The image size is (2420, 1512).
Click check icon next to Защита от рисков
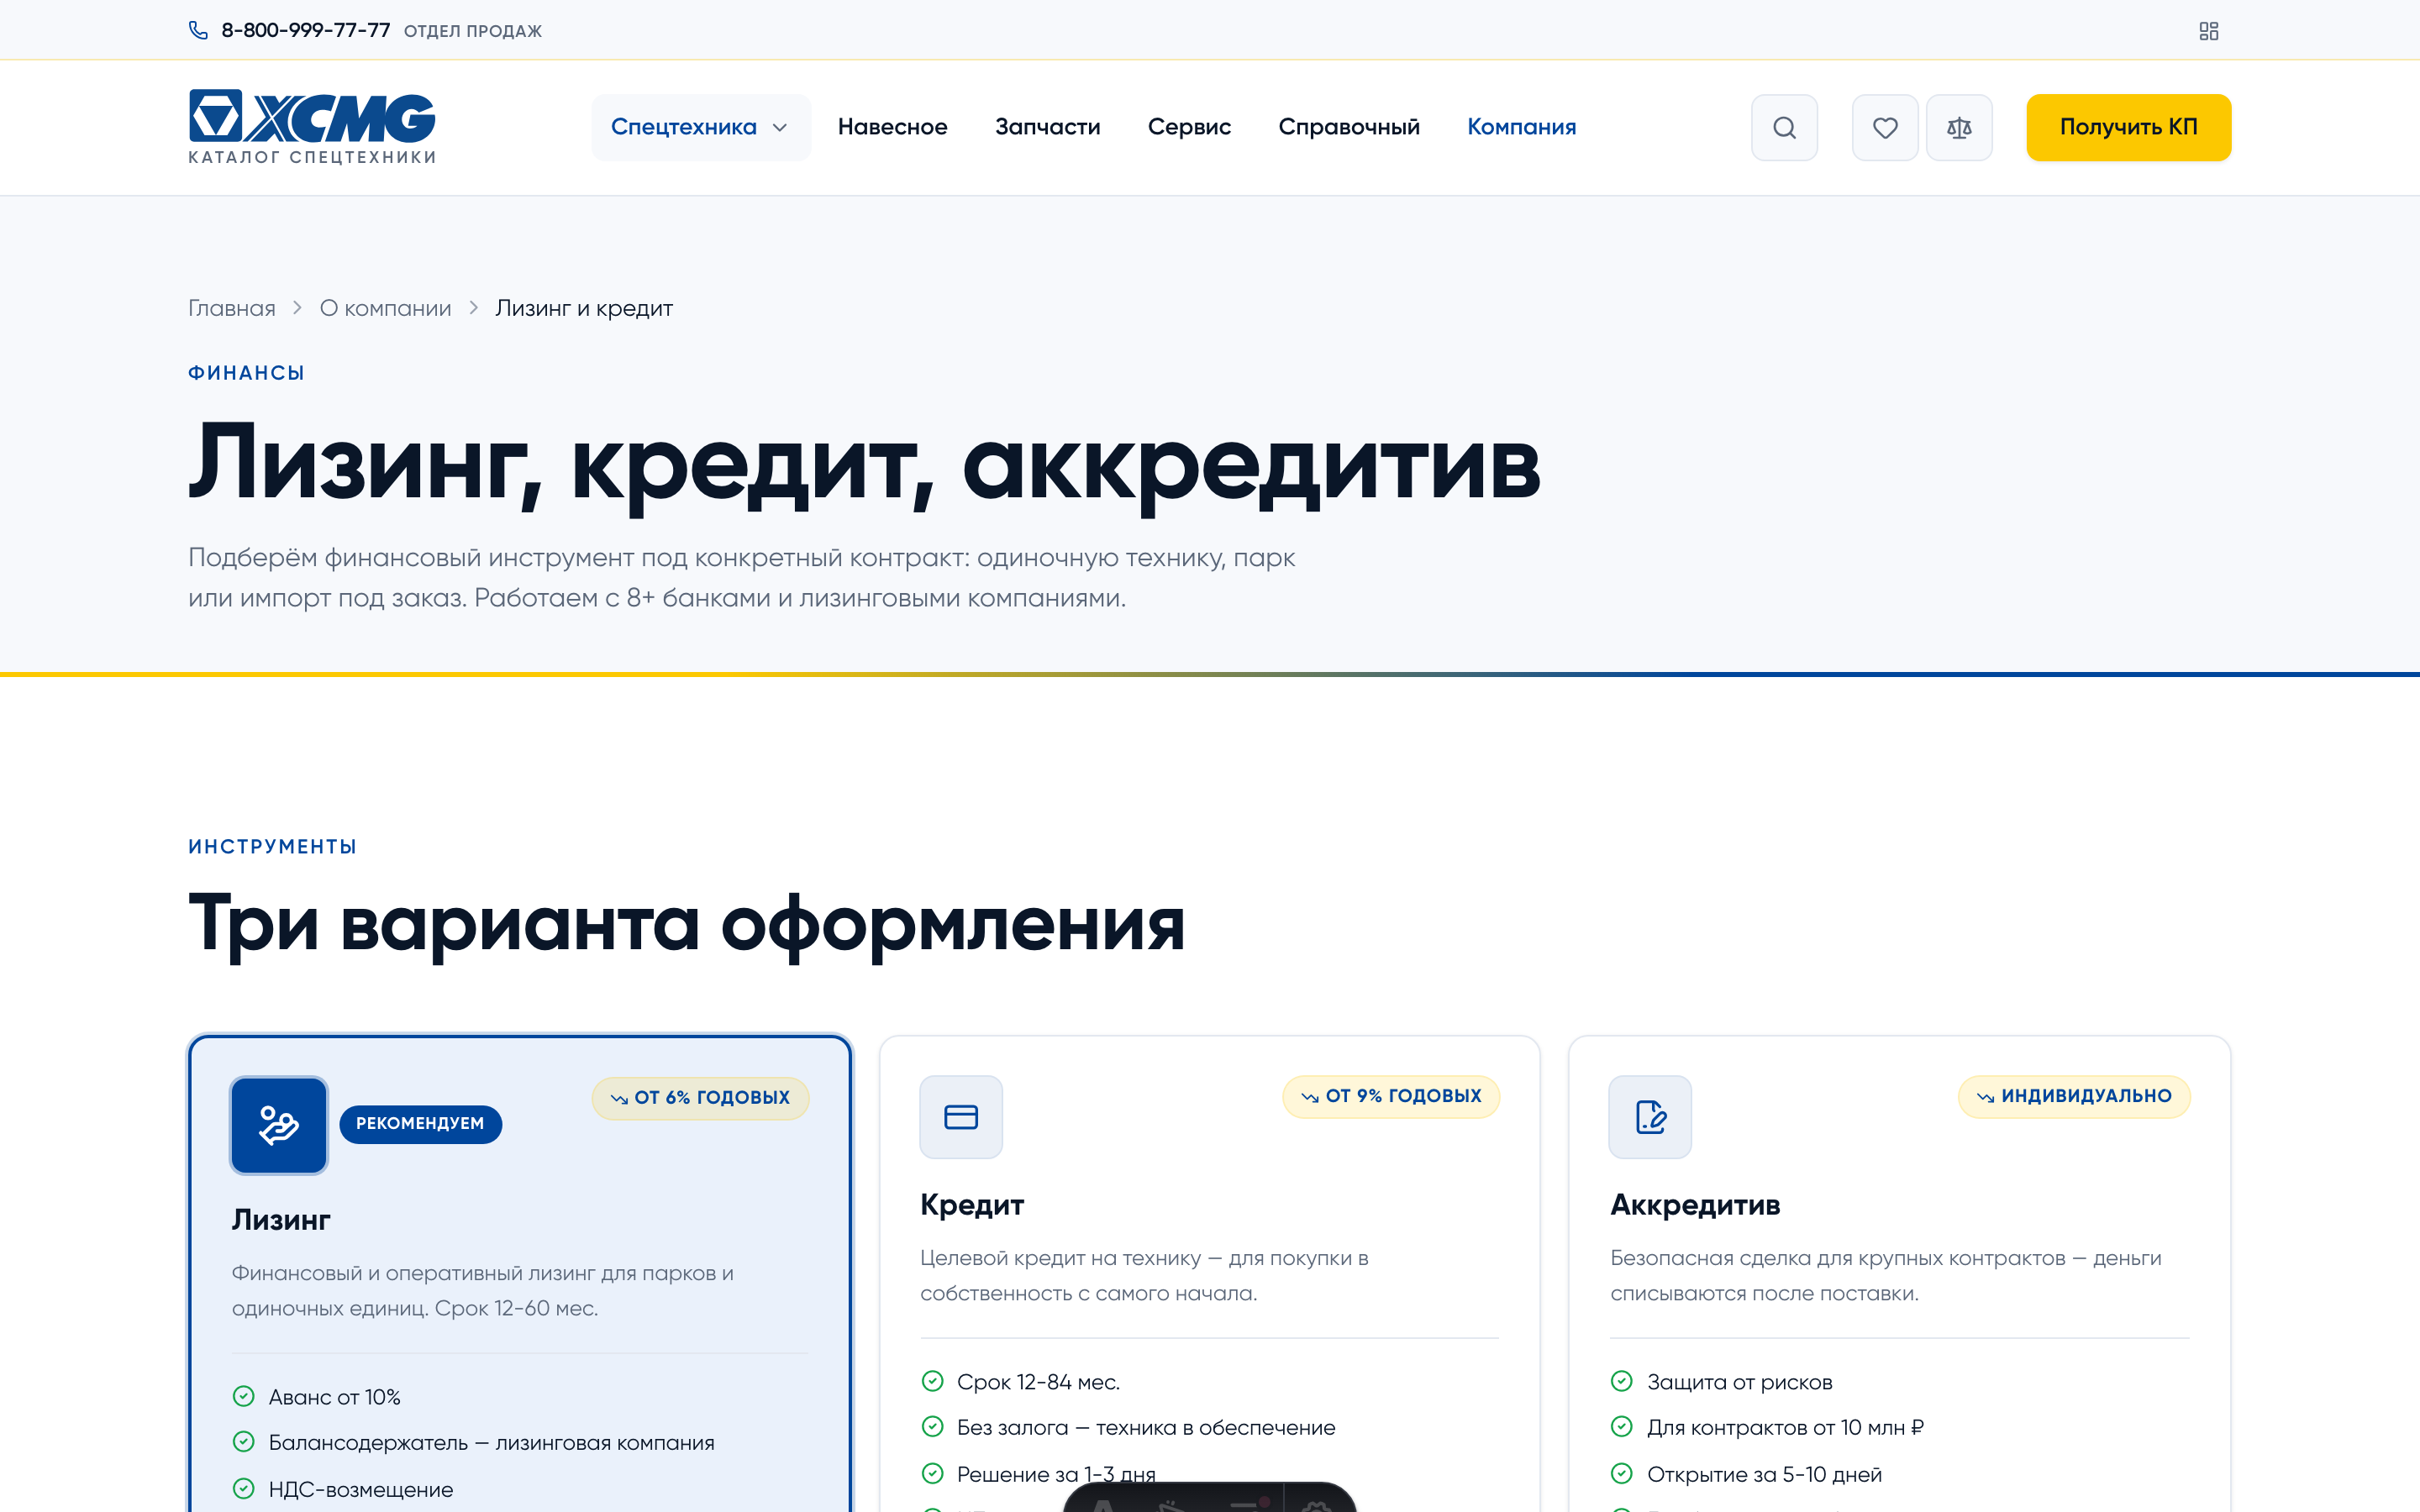[1622, 1381]
